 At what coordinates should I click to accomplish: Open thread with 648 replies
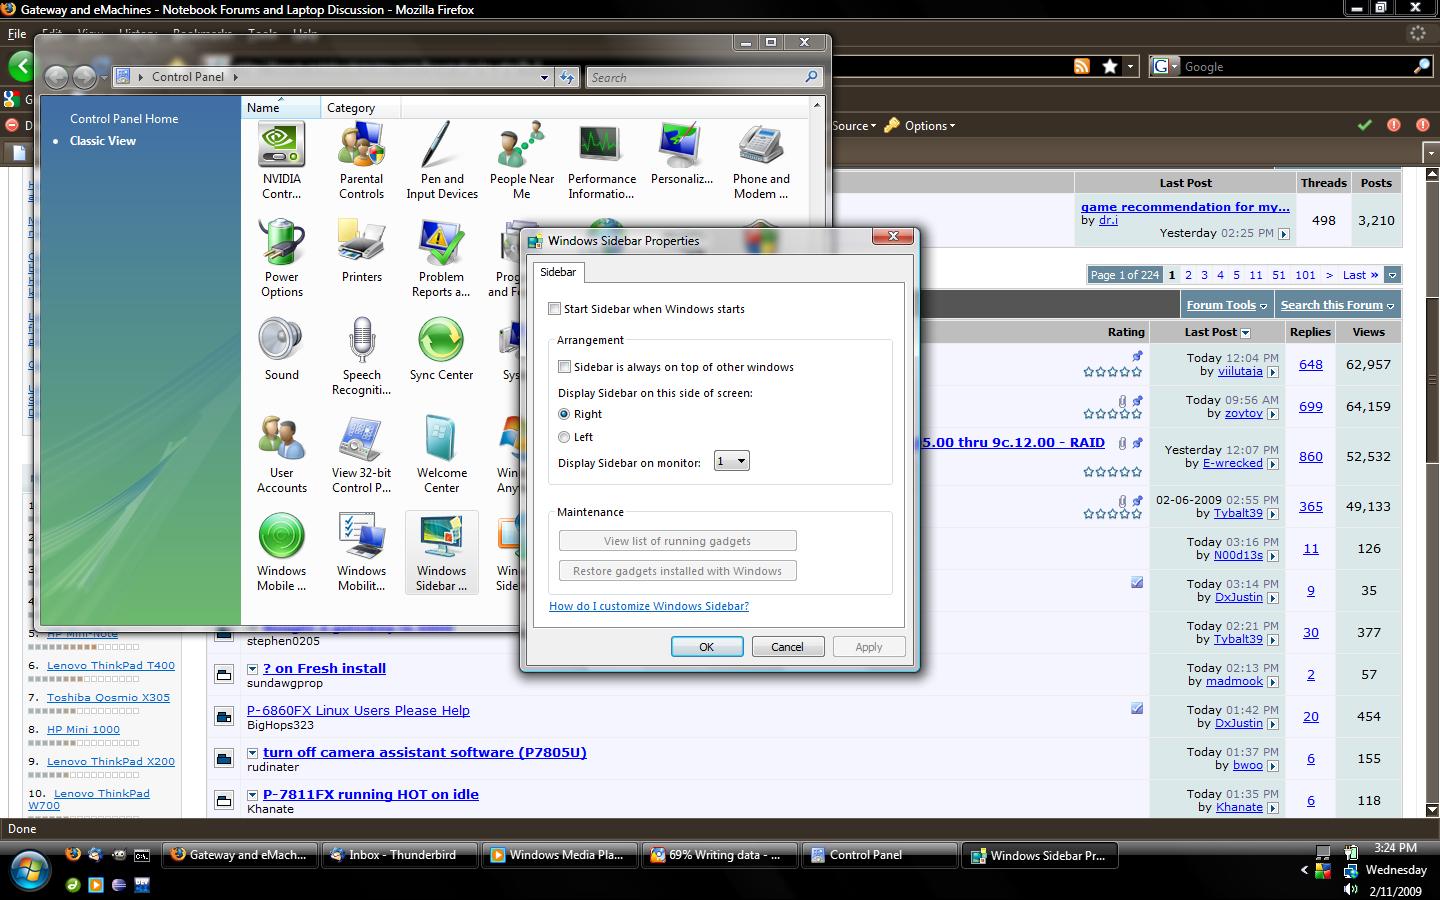point(1311,364)
